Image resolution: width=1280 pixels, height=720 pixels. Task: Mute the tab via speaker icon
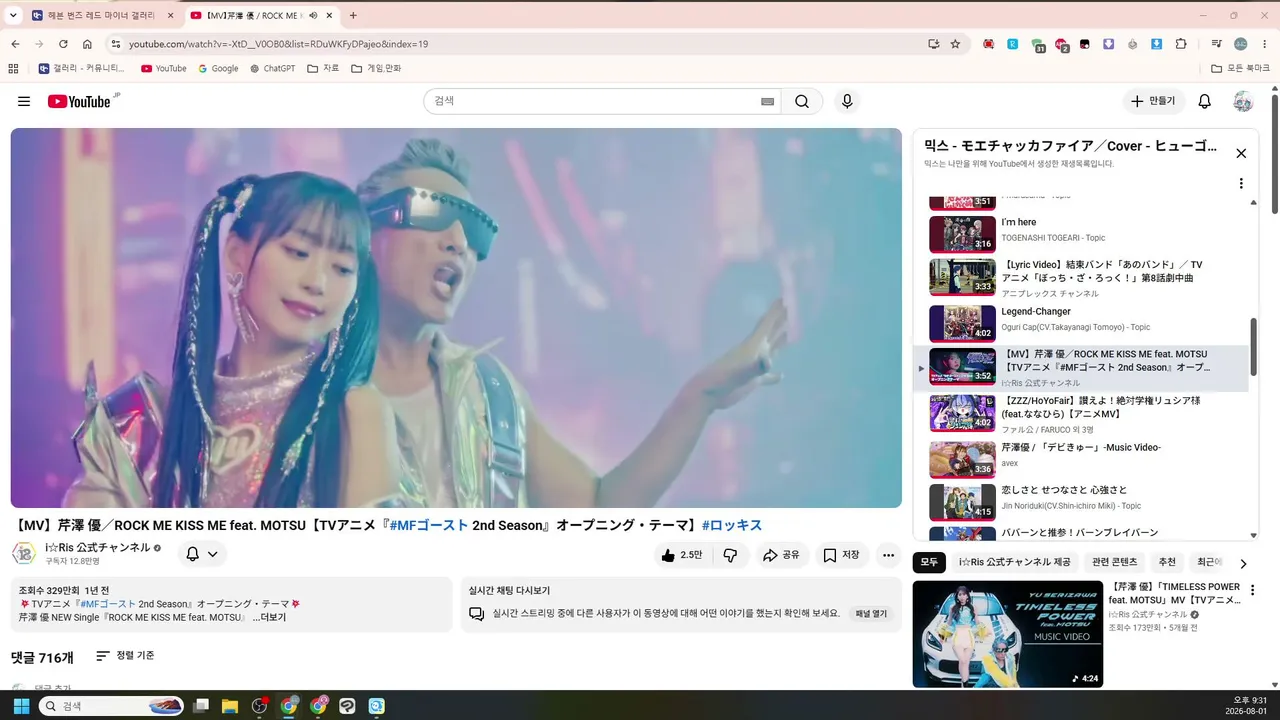(x=313, y=15)
